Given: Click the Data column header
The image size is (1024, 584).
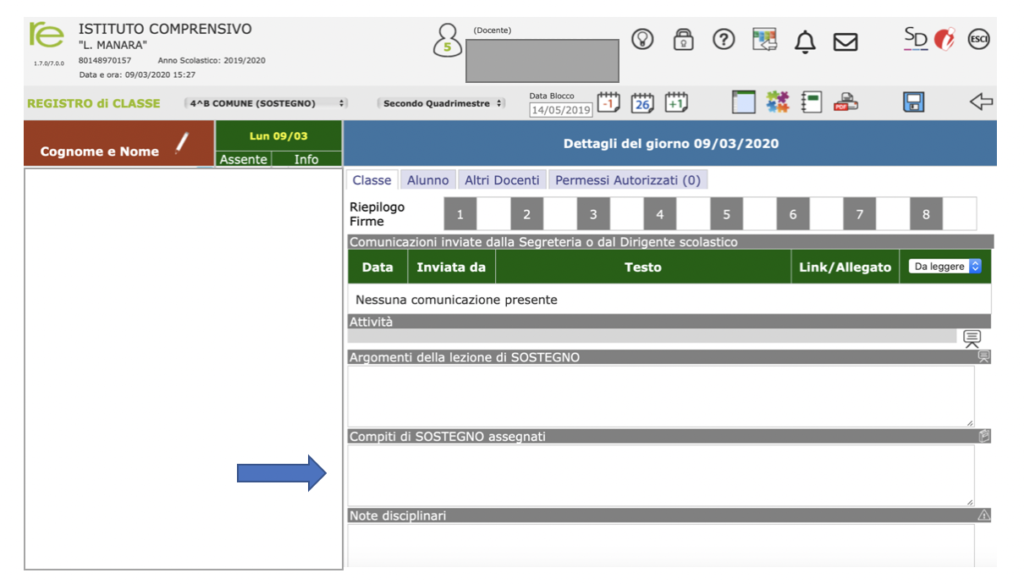Looking at the screenshot, I should 377,267.
